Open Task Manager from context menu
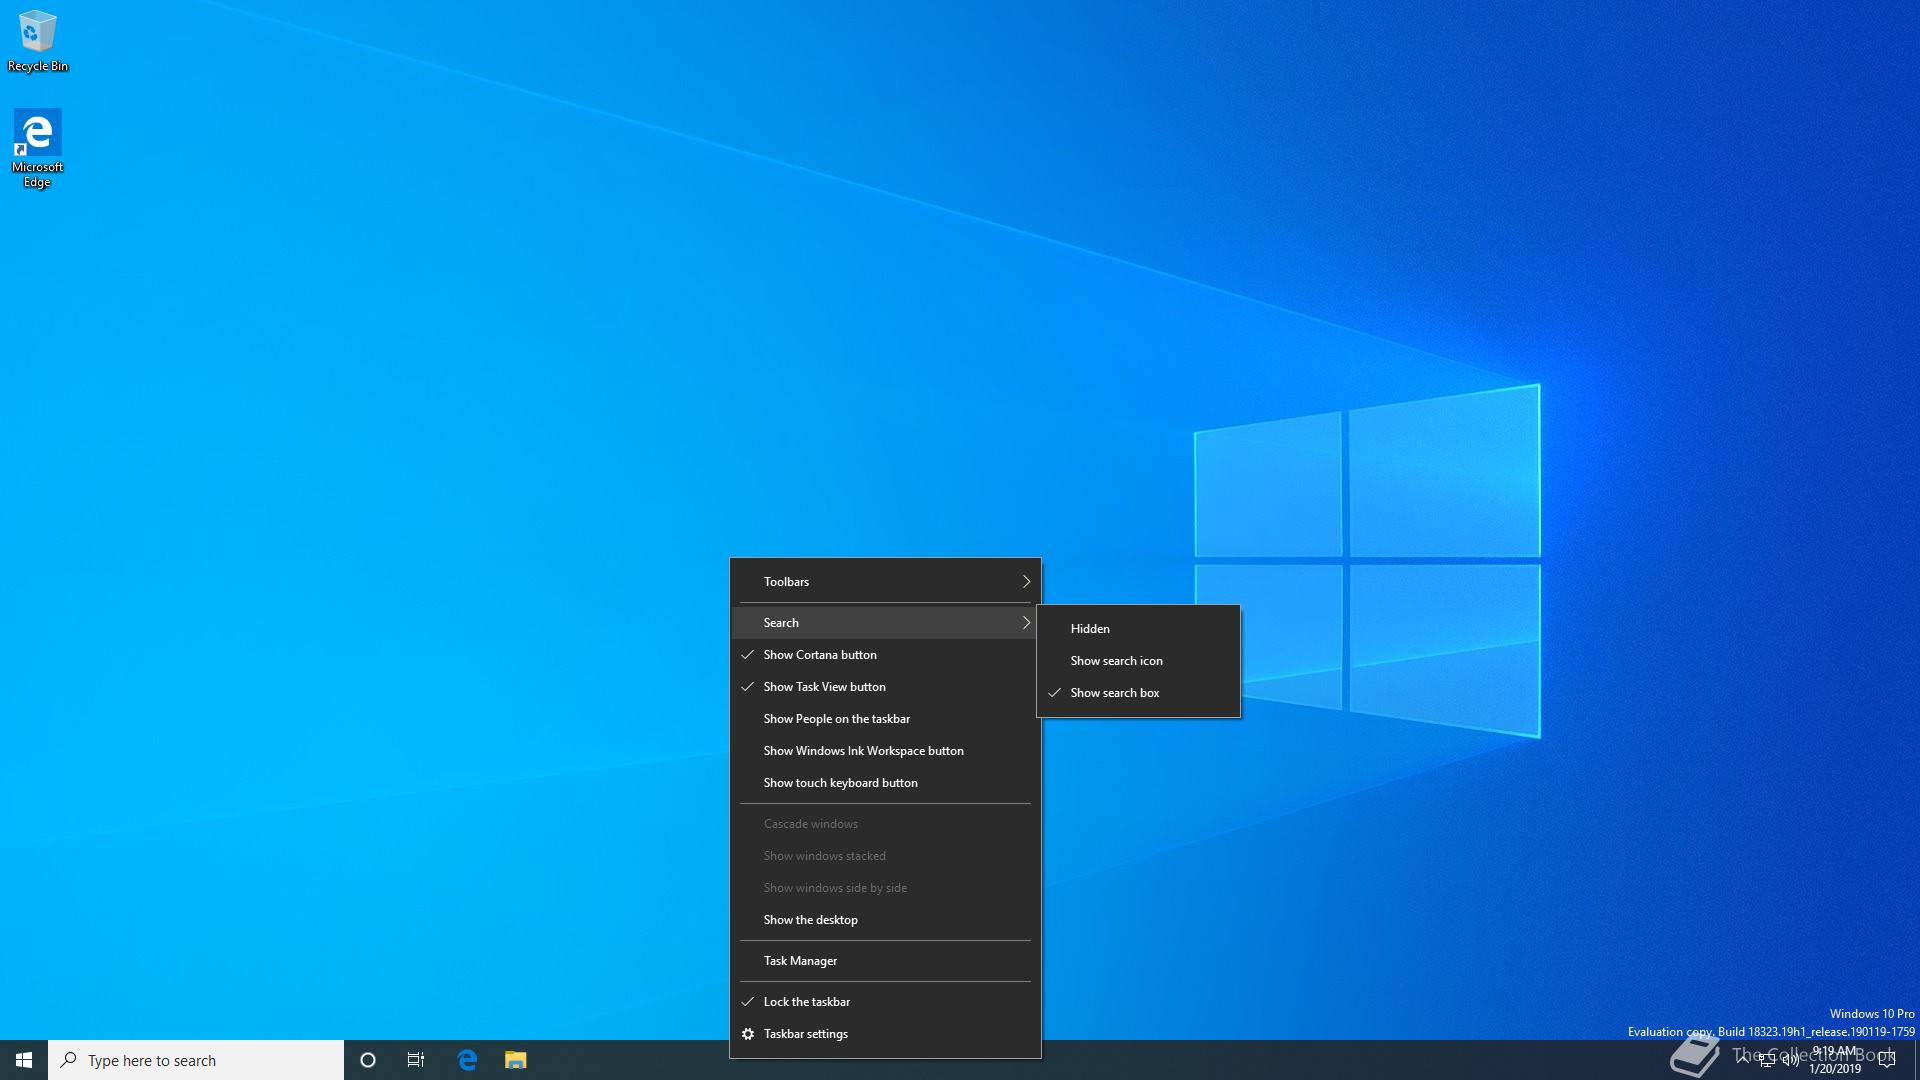Viewport: 1920px width, 1080px height. click(885, 961)
